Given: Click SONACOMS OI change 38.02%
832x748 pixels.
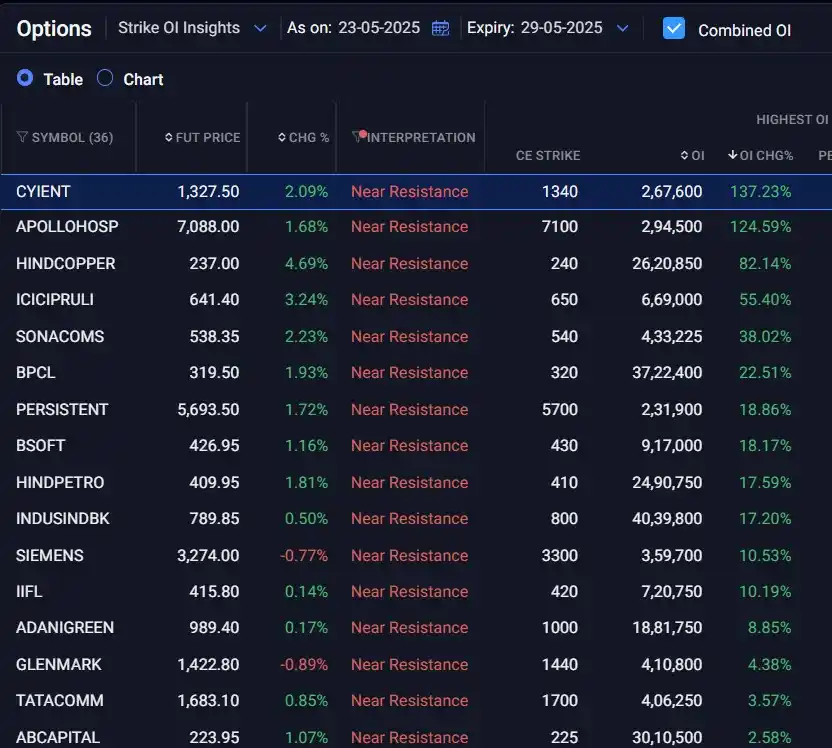Looking at the screenshot, I should click(x=765, y=337).
